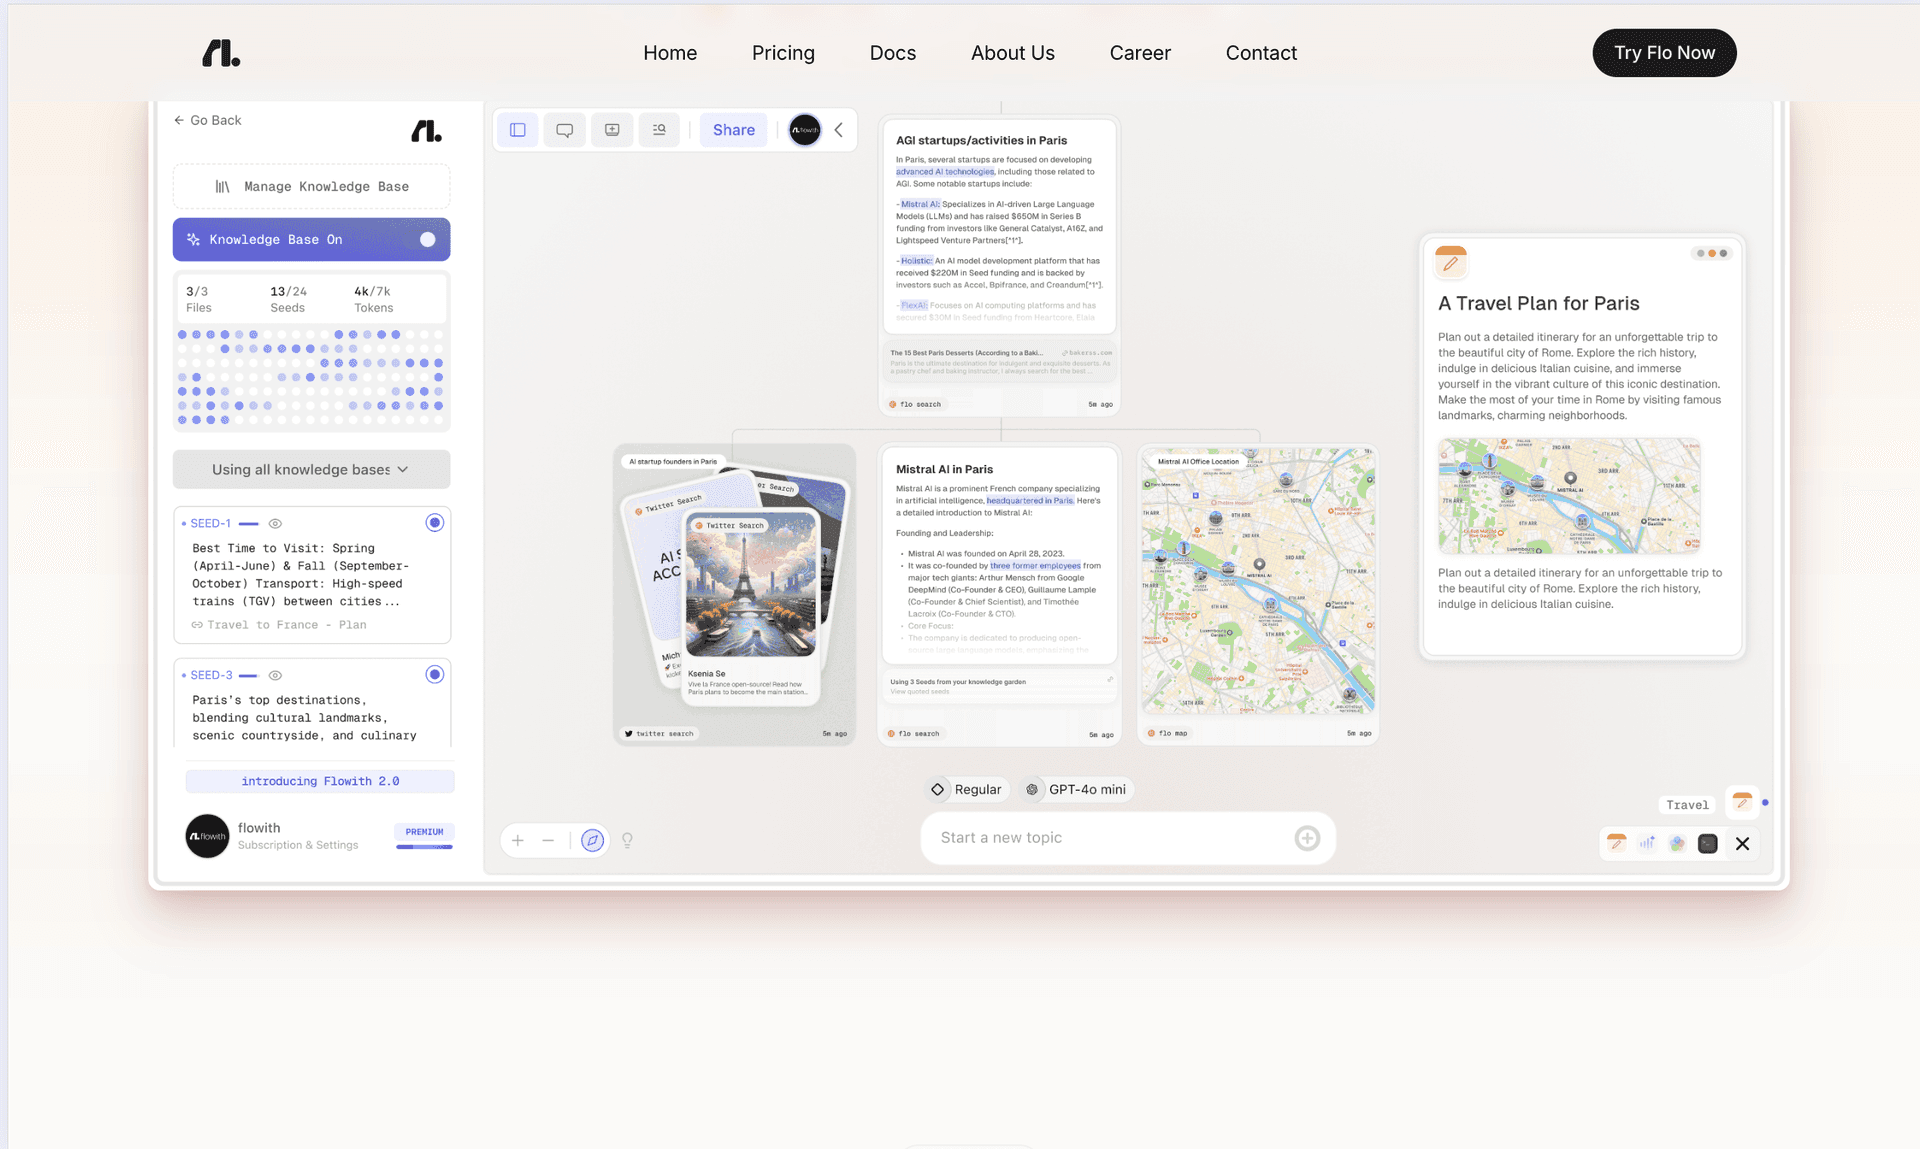Toggle SEED-1 visibility eye icon
The image size is (1920, 1149).
pos(275,523)
